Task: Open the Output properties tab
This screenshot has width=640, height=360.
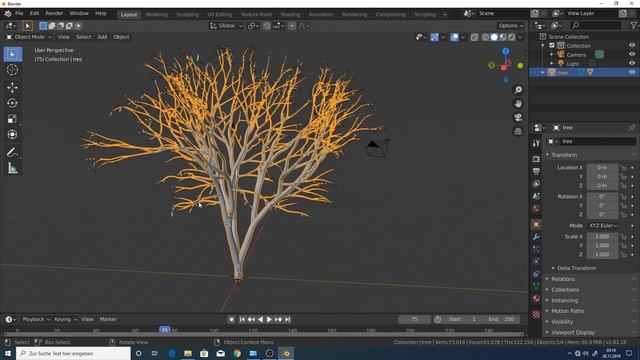Action: tap(536, 171)
